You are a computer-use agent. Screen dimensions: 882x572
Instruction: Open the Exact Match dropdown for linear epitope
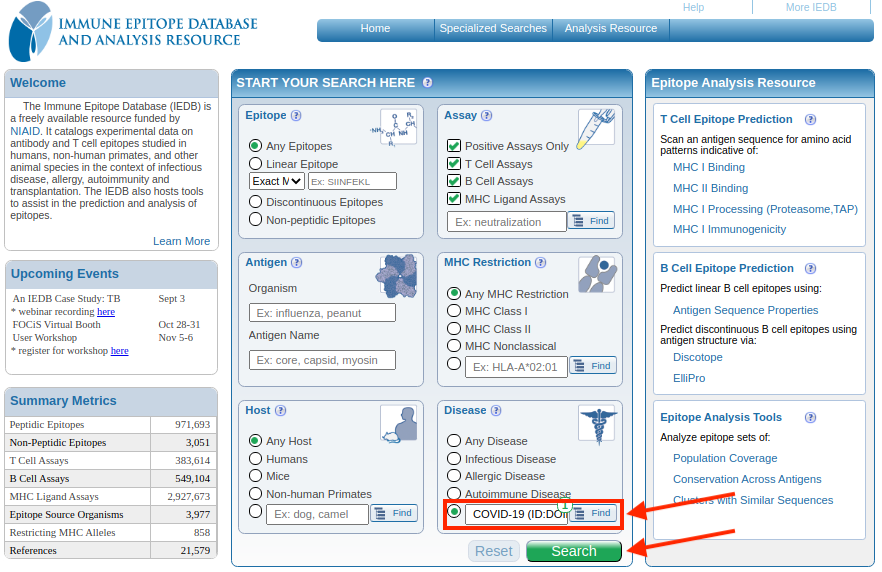(277, 181)
